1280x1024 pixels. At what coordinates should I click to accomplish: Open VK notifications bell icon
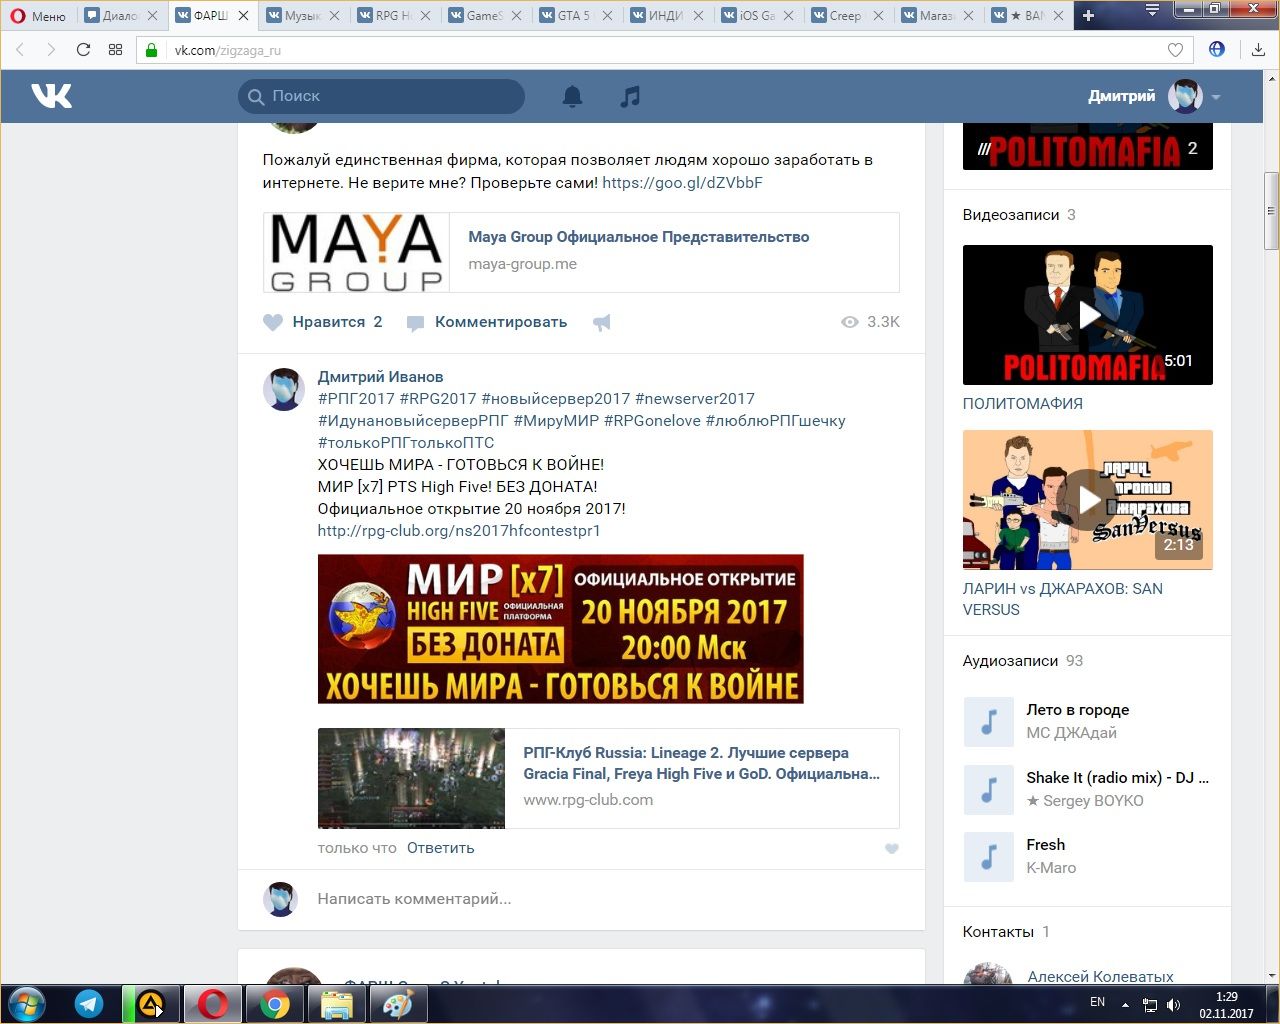[x=572, y=96]
